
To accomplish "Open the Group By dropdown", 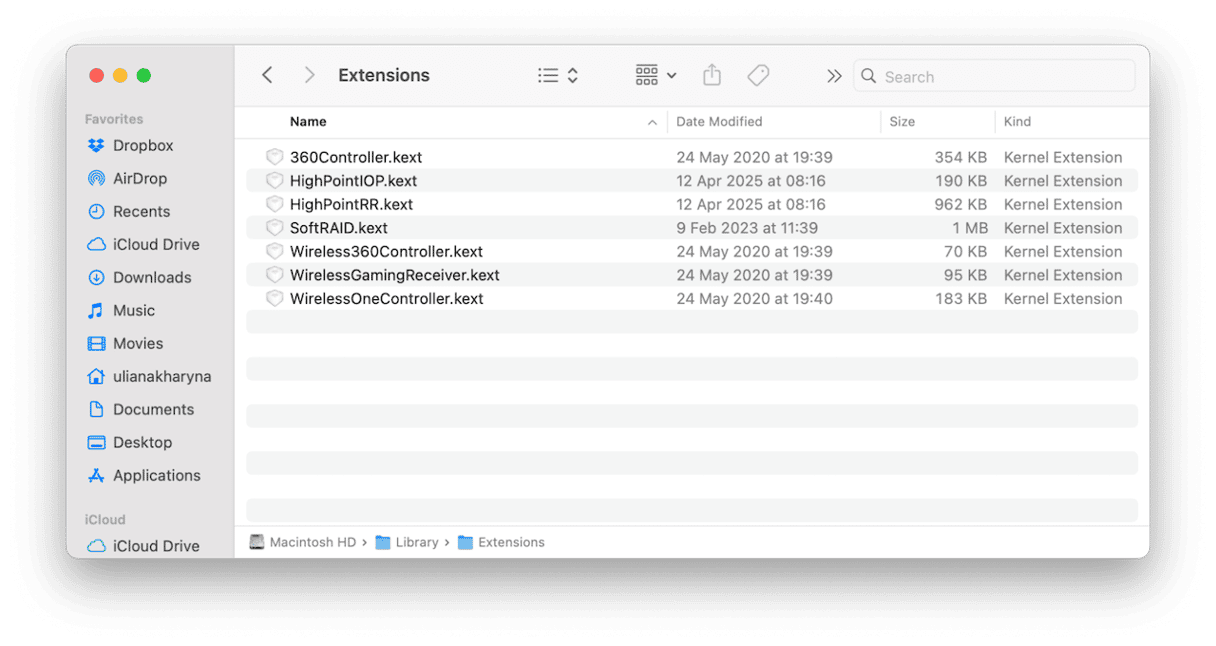I will [656, 76].
